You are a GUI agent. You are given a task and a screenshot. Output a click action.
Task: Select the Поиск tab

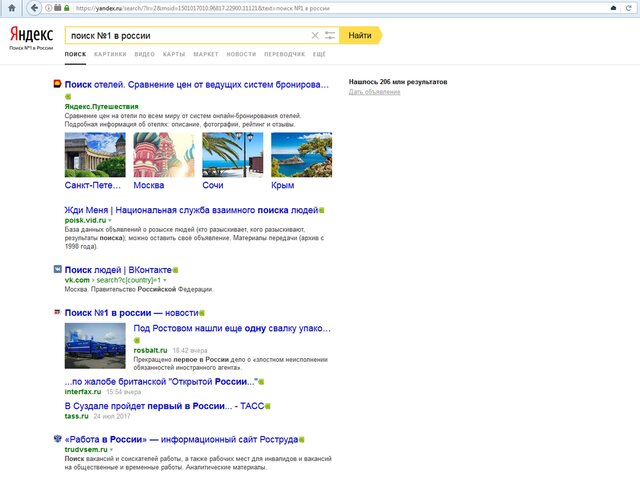75,54
